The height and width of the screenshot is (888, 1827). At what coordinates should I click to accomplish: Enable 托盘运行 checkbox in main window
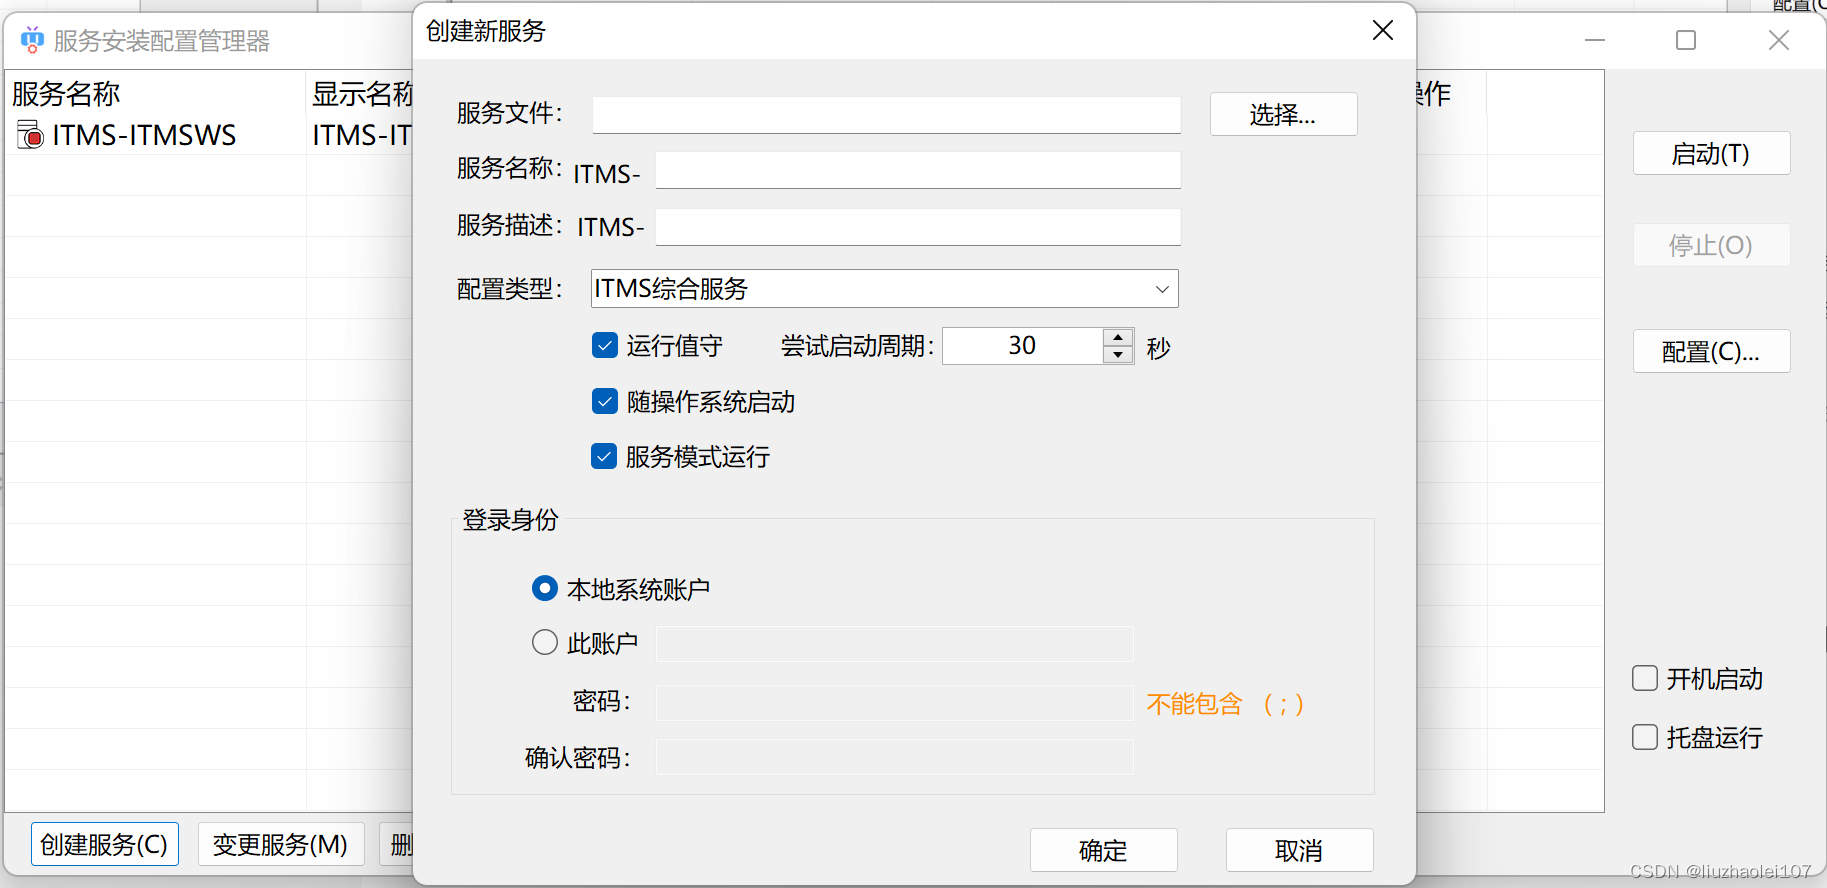click(1645, 737)
